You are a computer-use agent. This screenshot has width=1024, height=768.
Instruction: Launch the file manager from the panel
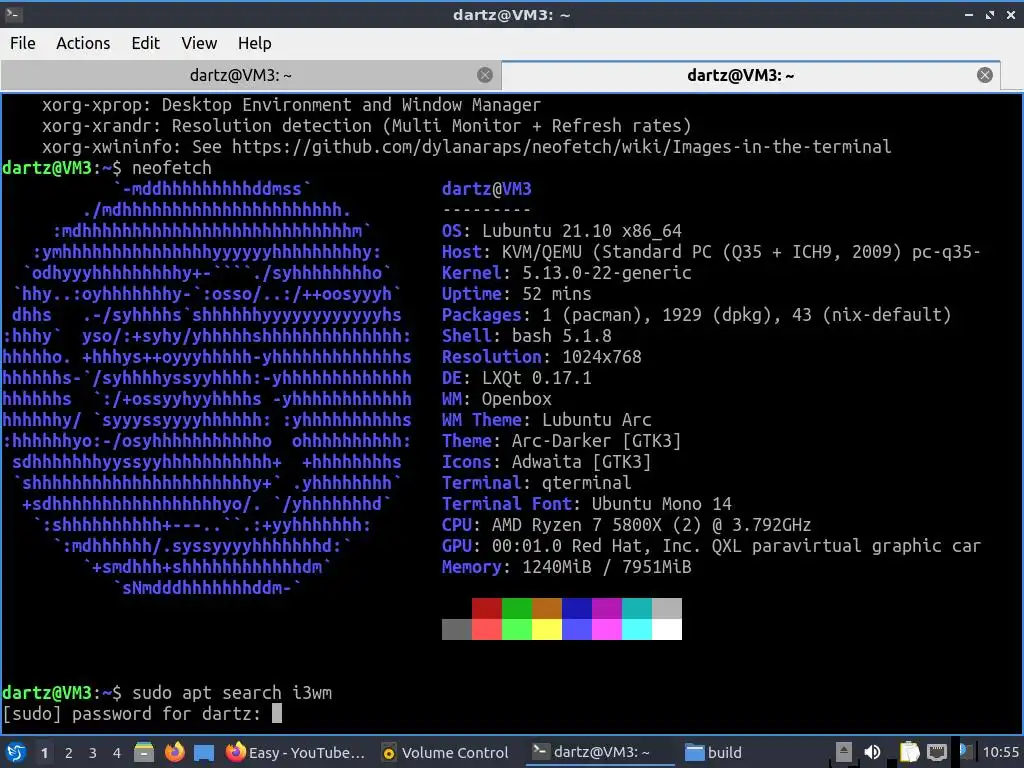point(144,752)
